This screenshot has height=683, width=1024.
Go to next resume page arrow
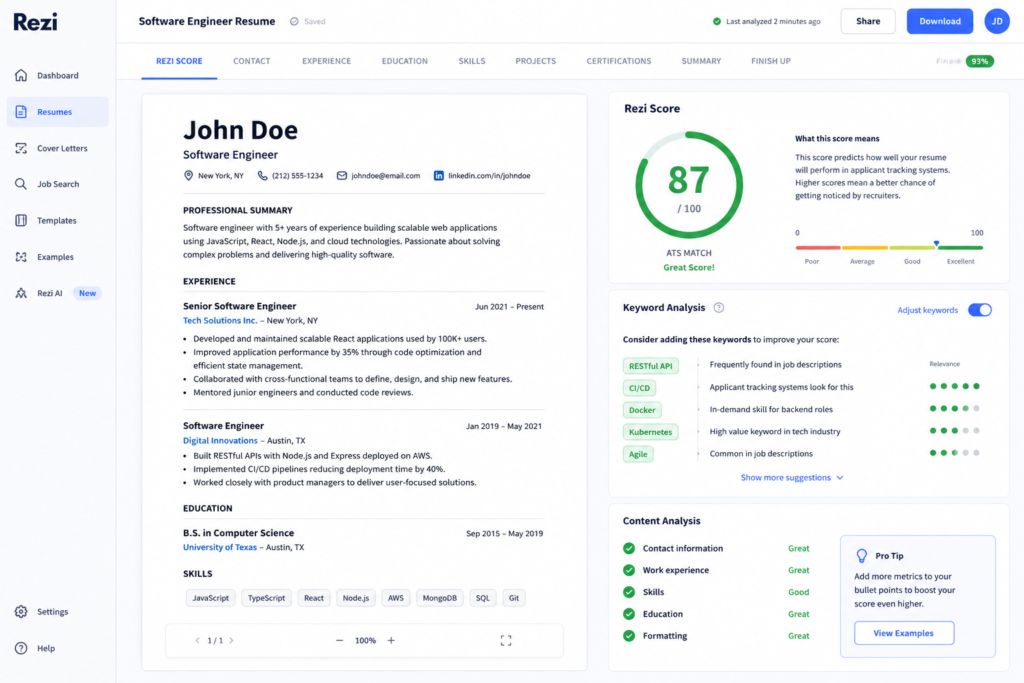coord(231,641)
